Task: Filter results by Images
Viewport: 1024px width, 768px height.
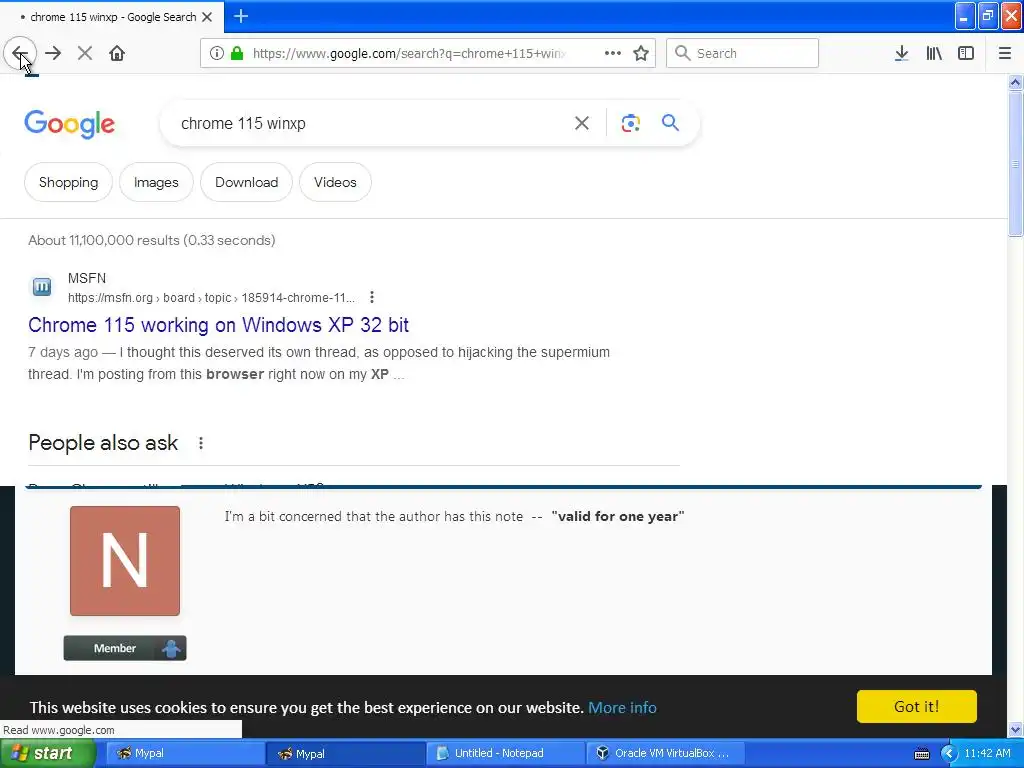Action: (156, 182)
